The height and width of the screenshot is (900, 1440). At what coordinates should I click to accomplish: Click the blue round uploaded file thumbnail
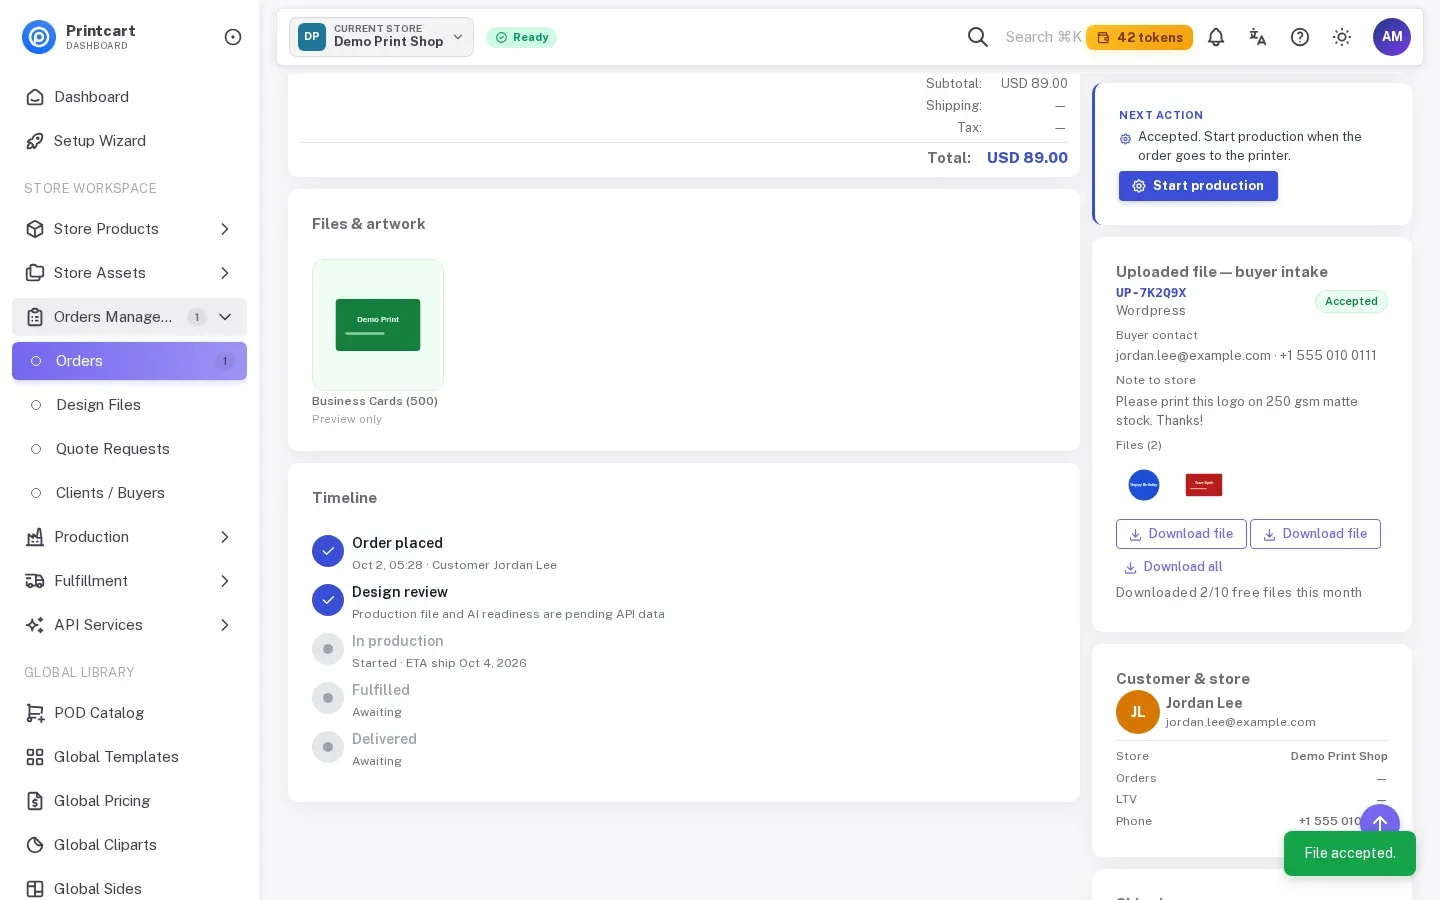pyautogui.click(x=1144, y=485)
